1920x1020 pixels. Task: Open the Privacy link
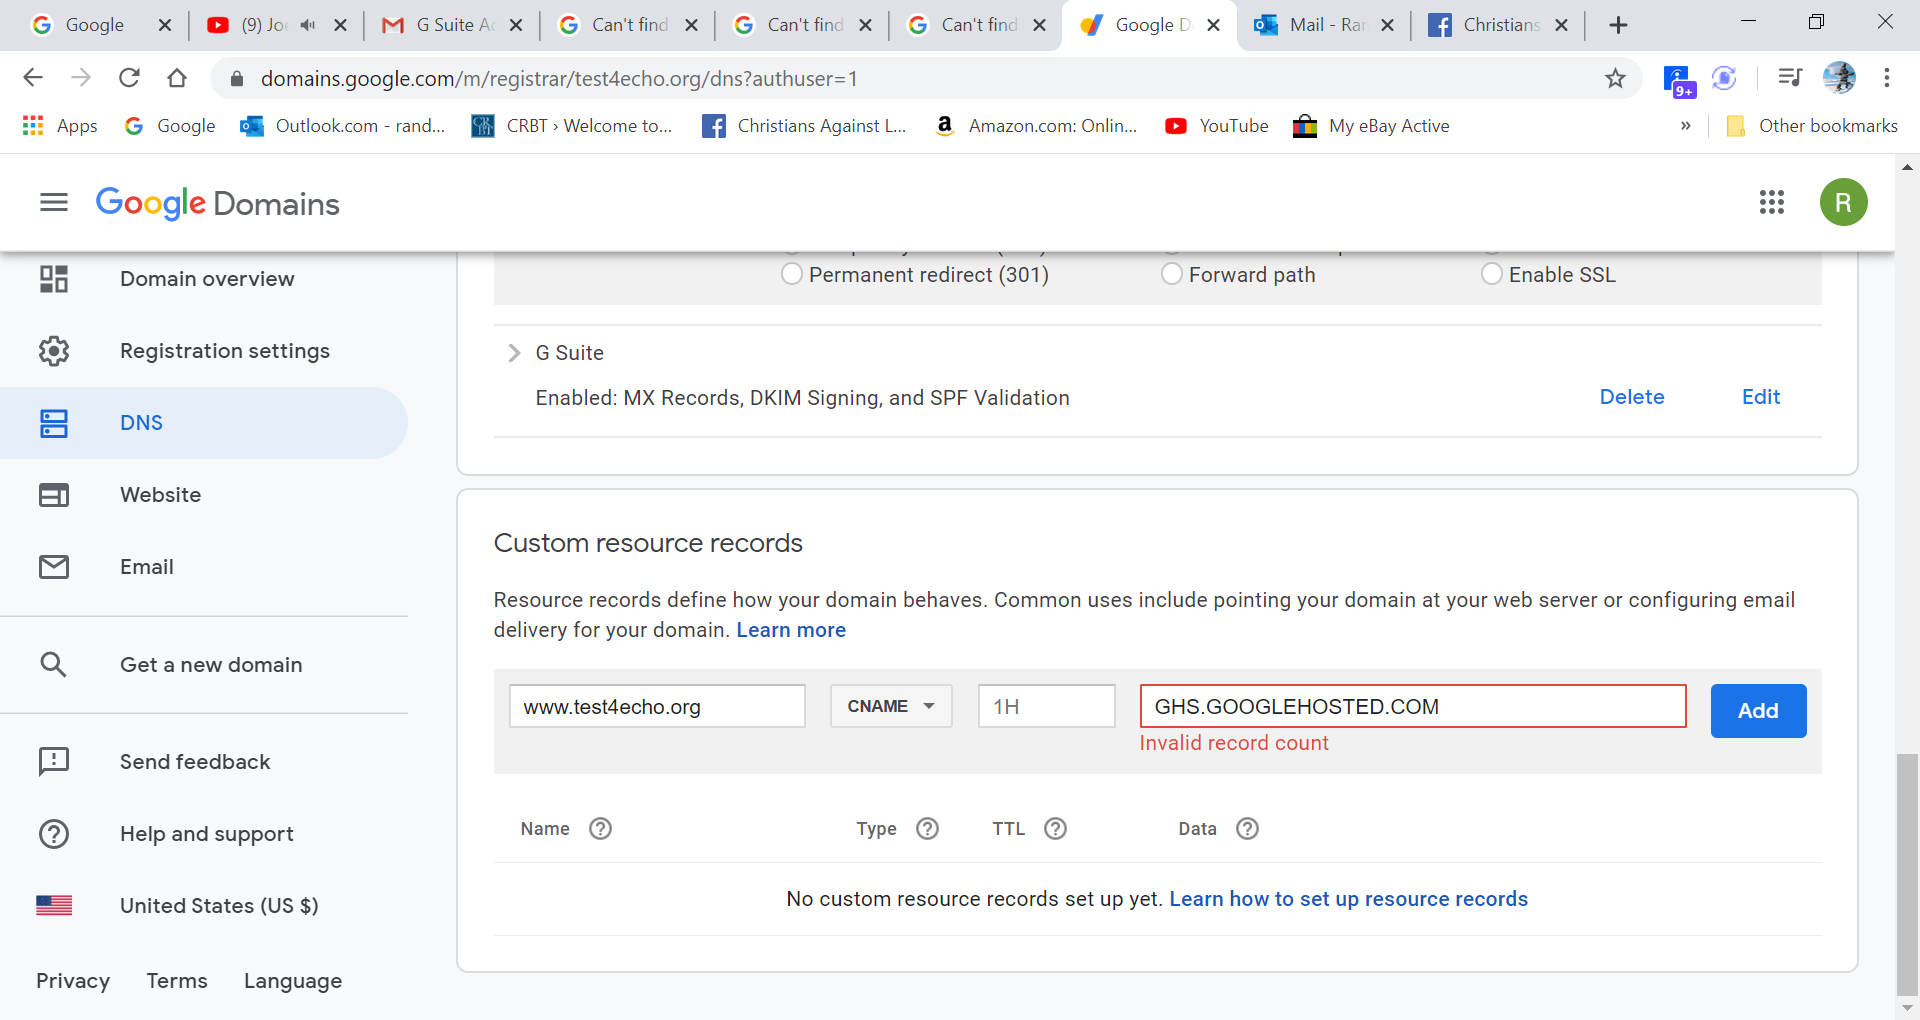pyautogui.click(x=73, y=981)
